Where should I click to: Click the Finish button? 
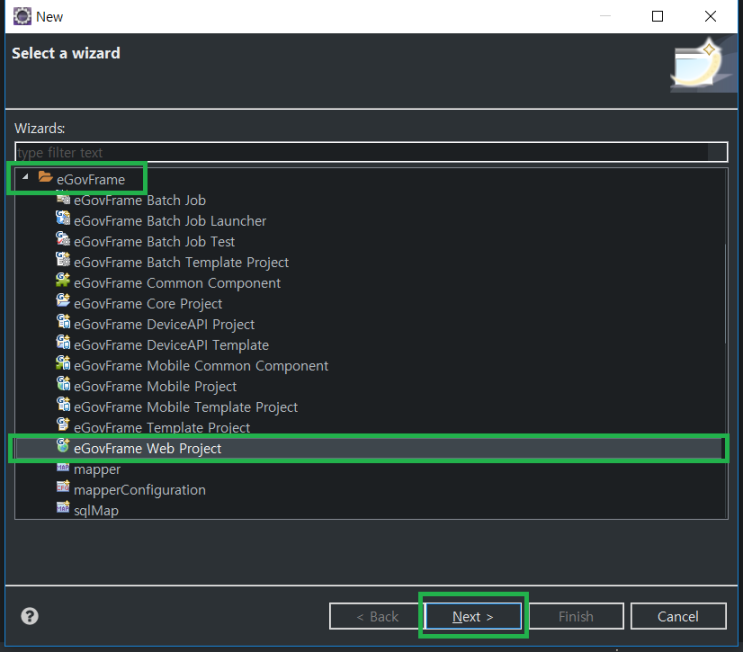pyautogui.click(x=576, y=616)
